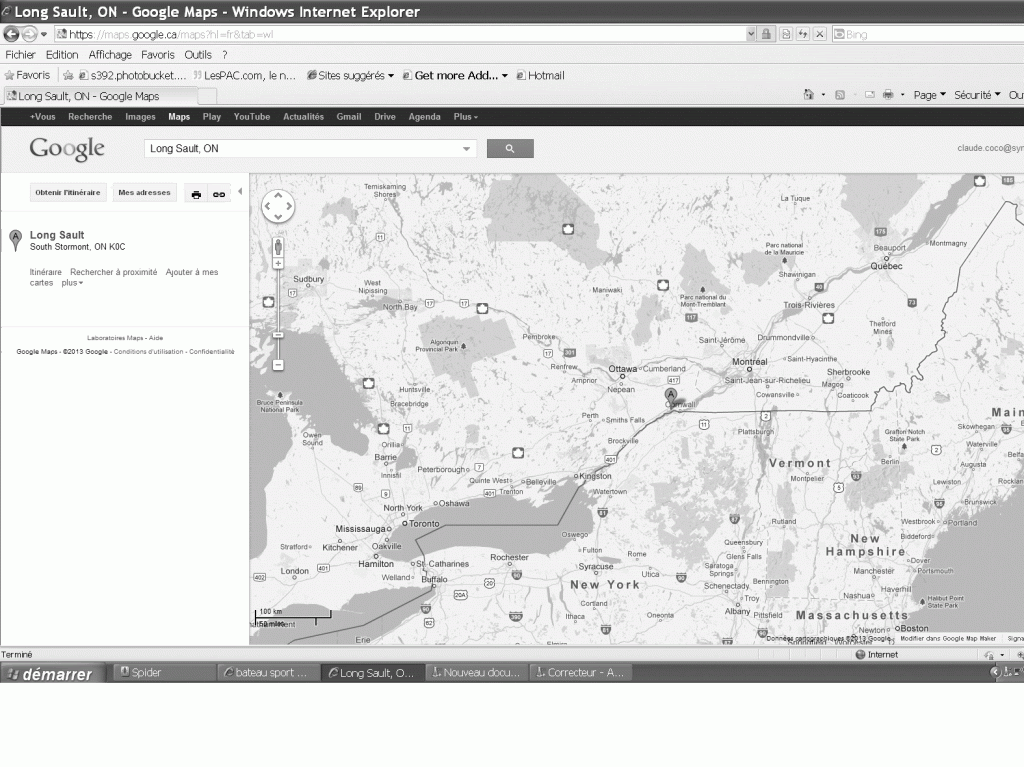Refresh the page with the reload icon
Image resolution: width=1024 pixels, height=767 pixels.
[x=803, y=34]
